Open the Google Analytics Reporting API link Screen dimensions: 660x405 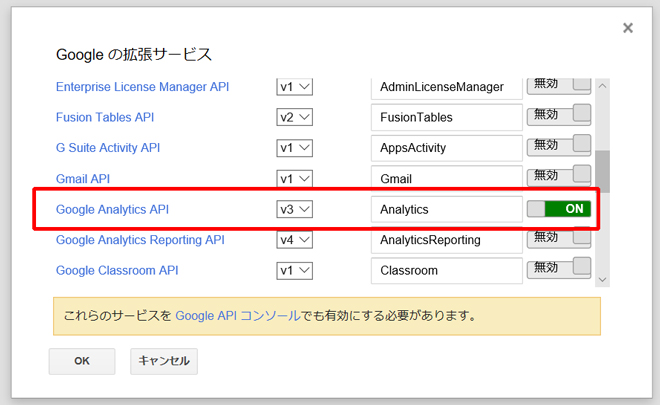tap(140, 240)
